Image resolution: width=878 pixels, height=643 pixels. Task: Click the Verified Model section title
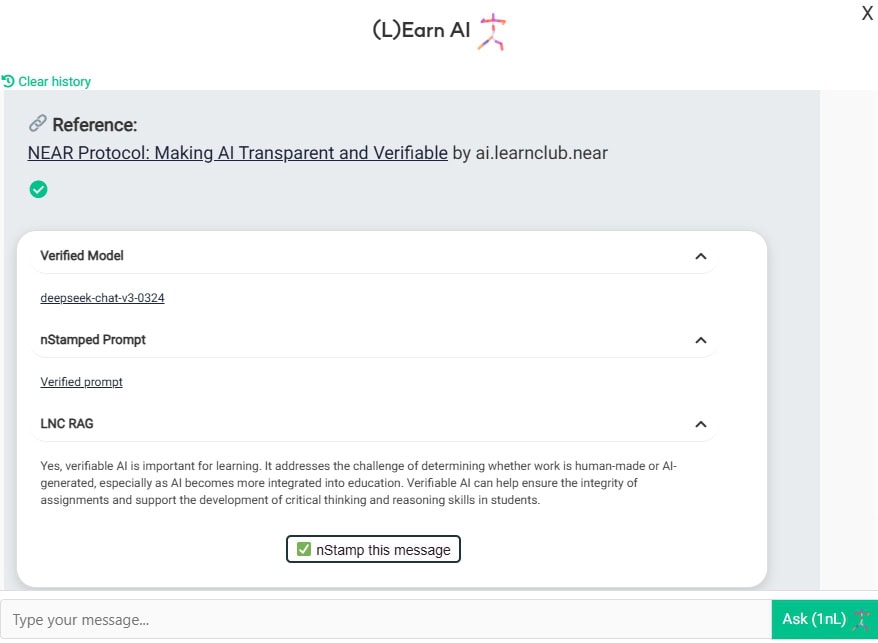click(x=82, y=256)
